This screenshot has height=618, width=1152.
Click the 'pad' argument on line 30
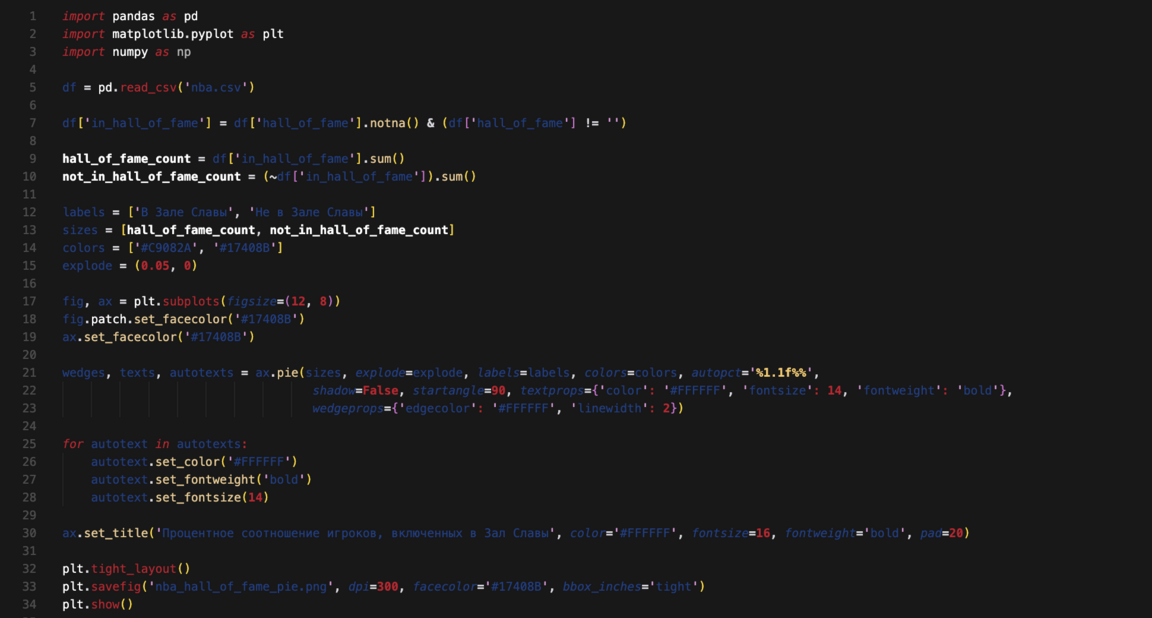pos(931,533)
